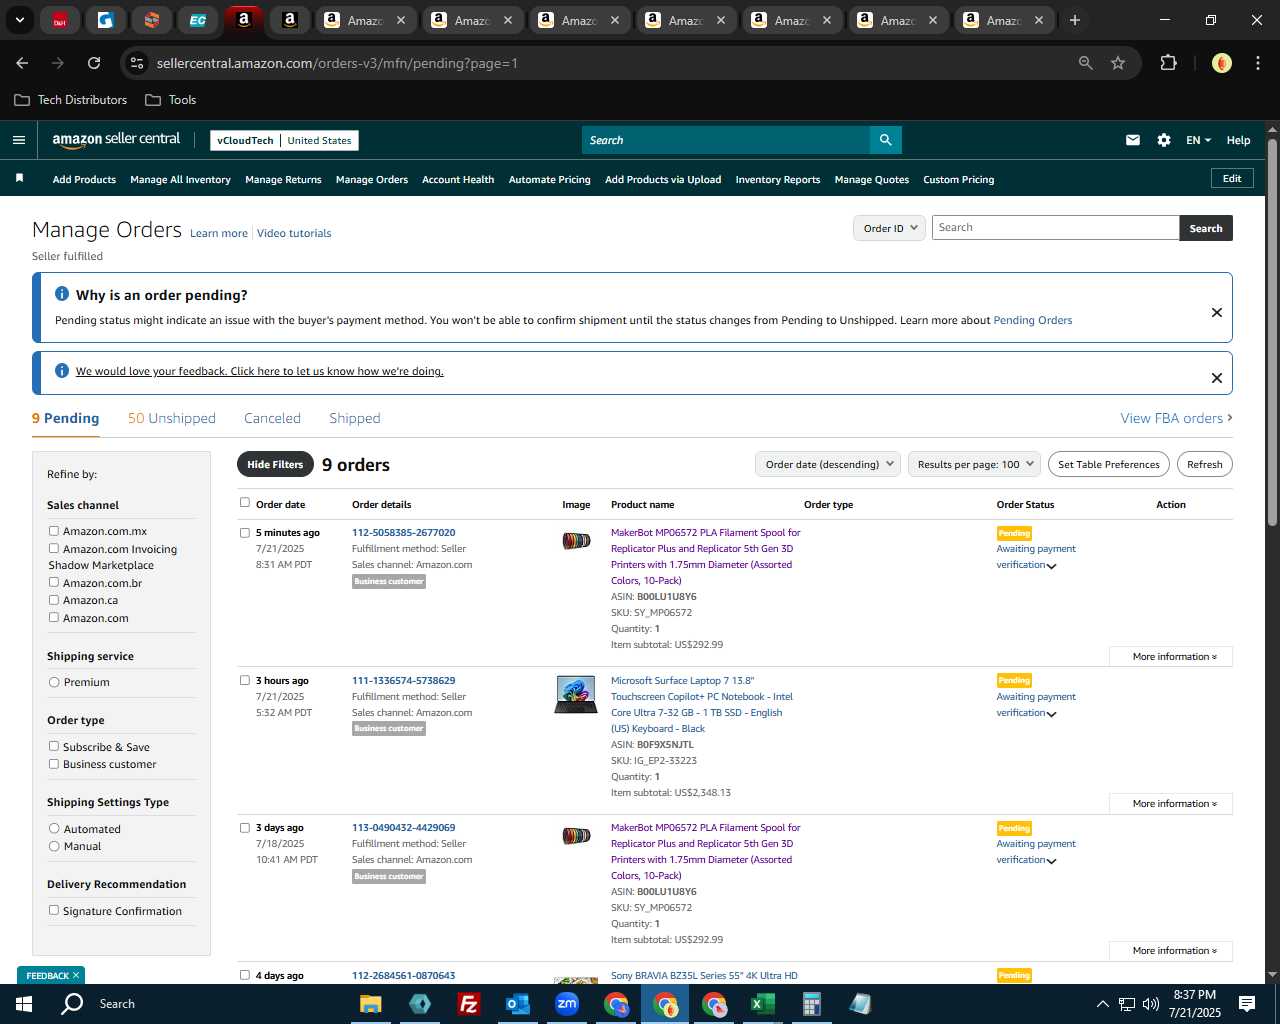Screen dimensions: 1280x1024
Task: Open Outlook from the taskbar
Action: (x=517, y=1004)
